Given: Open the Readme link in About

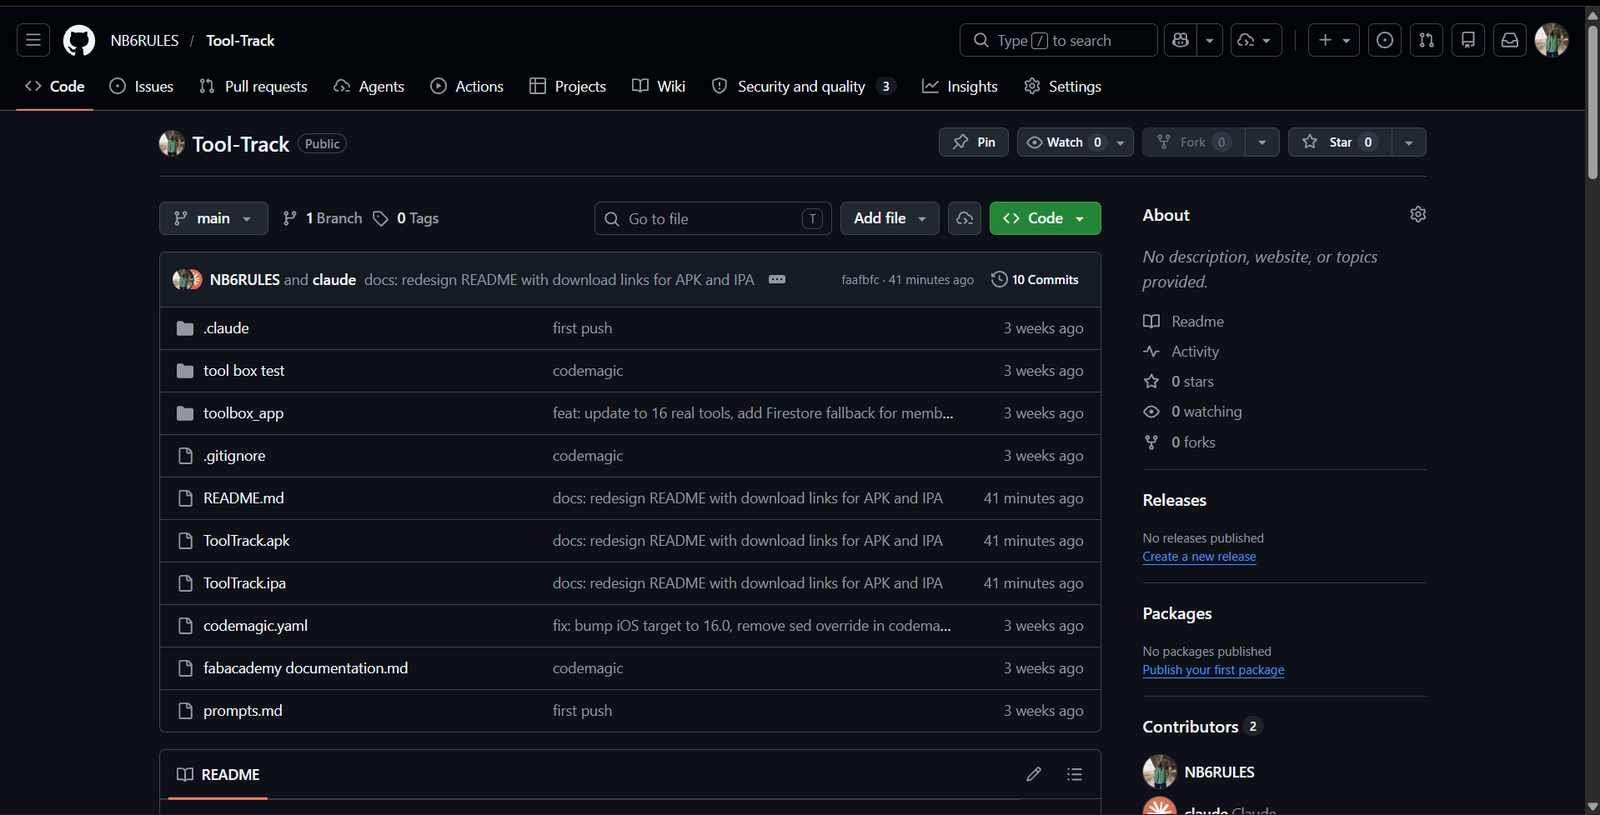Looking at the screenshot, I should click(x=1184, y=321).
